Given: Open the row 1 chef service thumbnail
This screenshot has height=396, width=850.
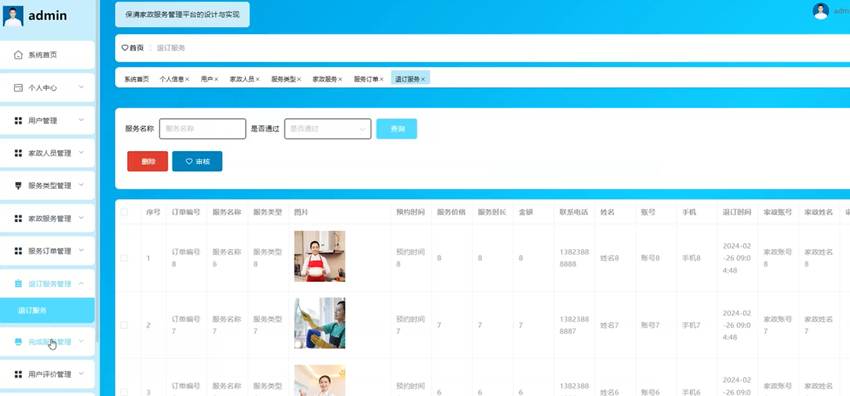Looking at the screenshot, I should tap(320, 256).
